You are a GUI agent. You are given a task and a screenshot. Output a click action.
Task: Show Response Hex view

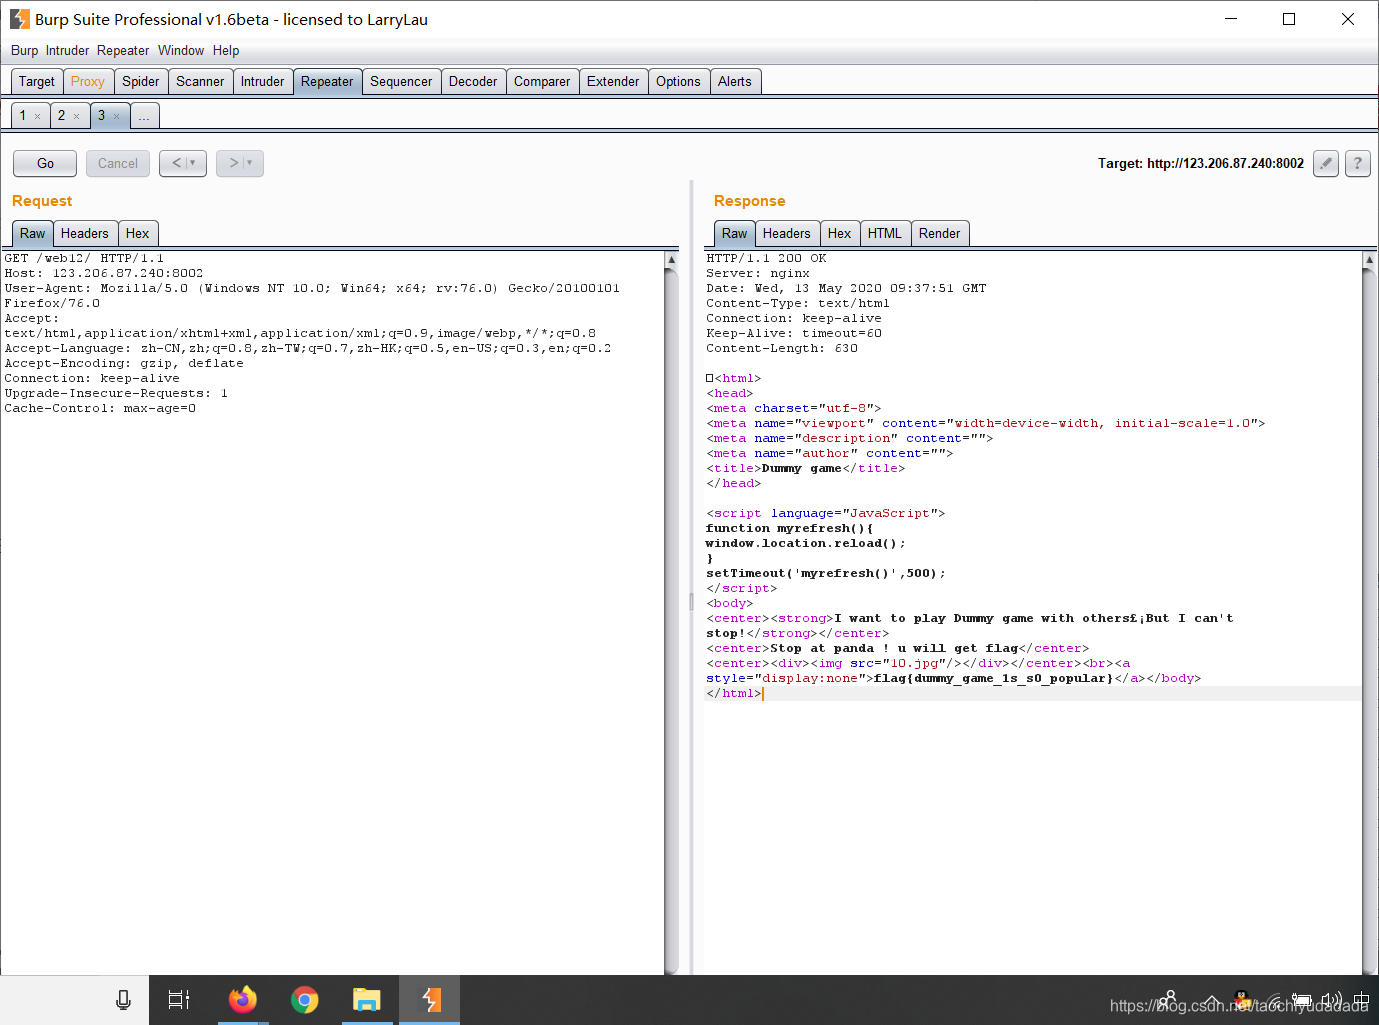840,234
